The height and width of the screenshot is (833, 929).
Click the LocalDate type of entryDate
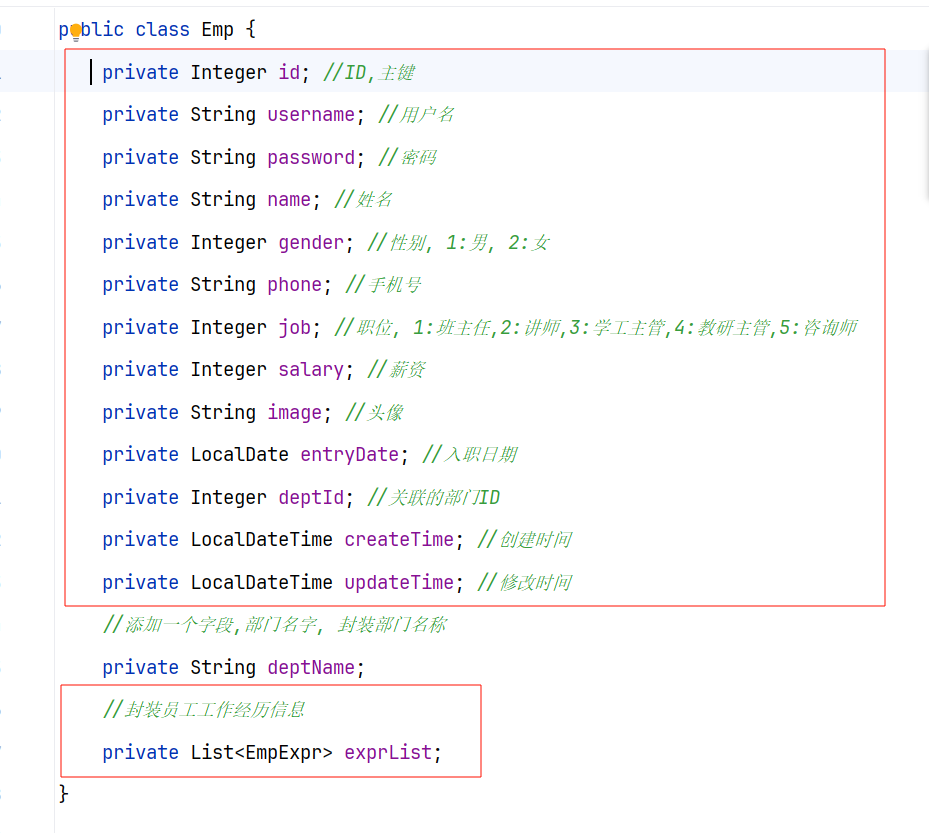click(239, 455)
